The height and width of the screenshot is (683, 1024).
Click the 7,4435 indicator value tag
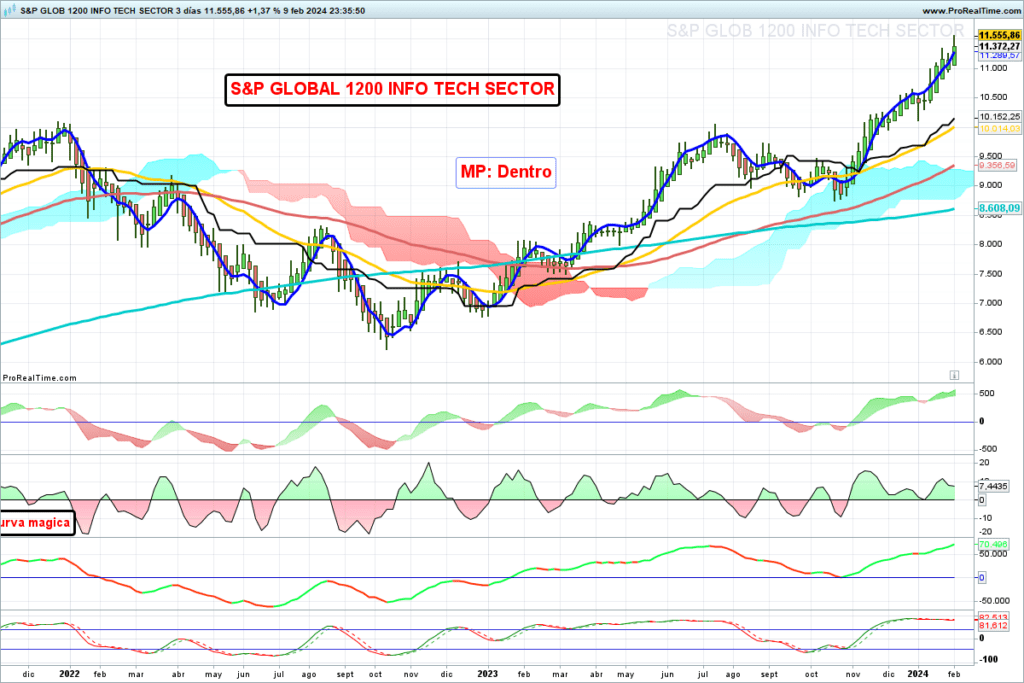pos(993,486)
